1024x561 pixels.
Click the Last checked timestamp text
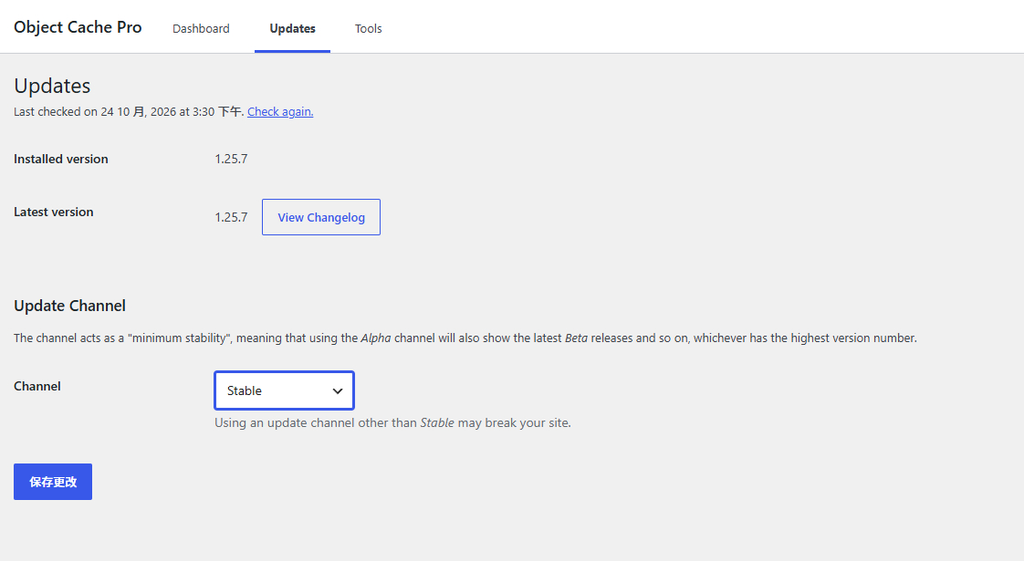point(129,112)
